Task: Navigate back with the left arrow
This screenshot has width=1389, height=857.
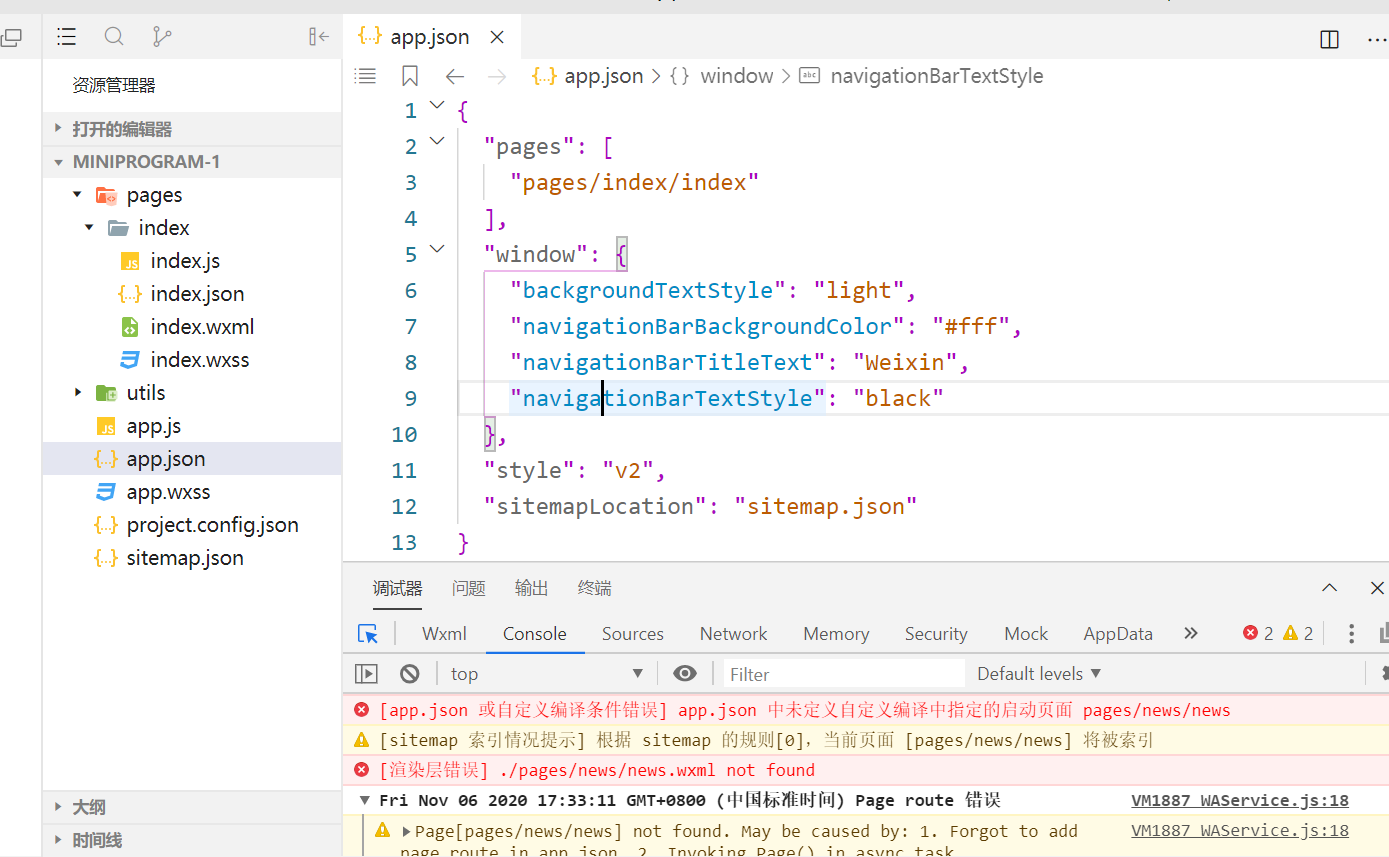Action: click(455, 76)
